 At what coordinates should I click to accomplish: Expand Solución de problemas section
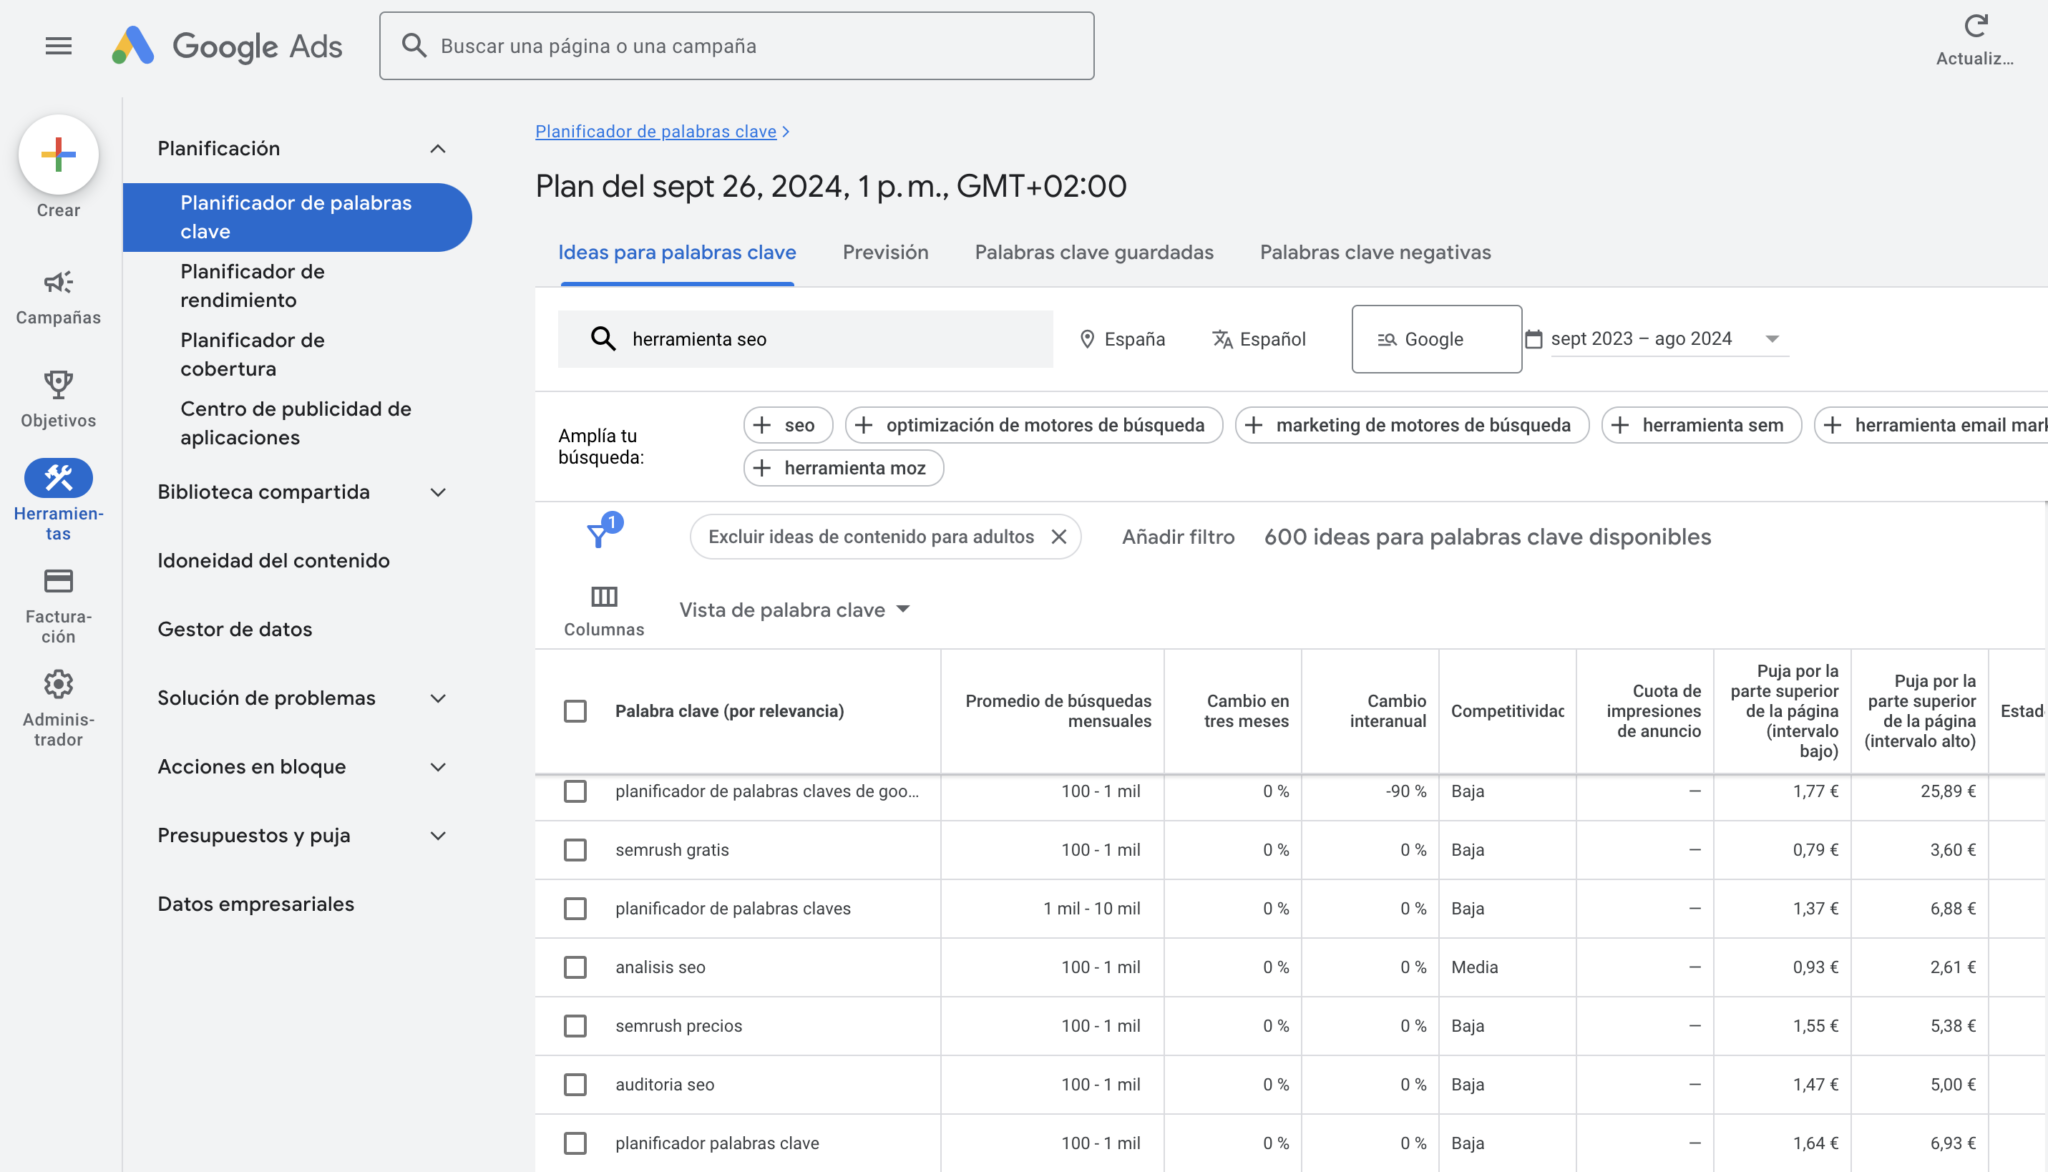coord(438,698)
